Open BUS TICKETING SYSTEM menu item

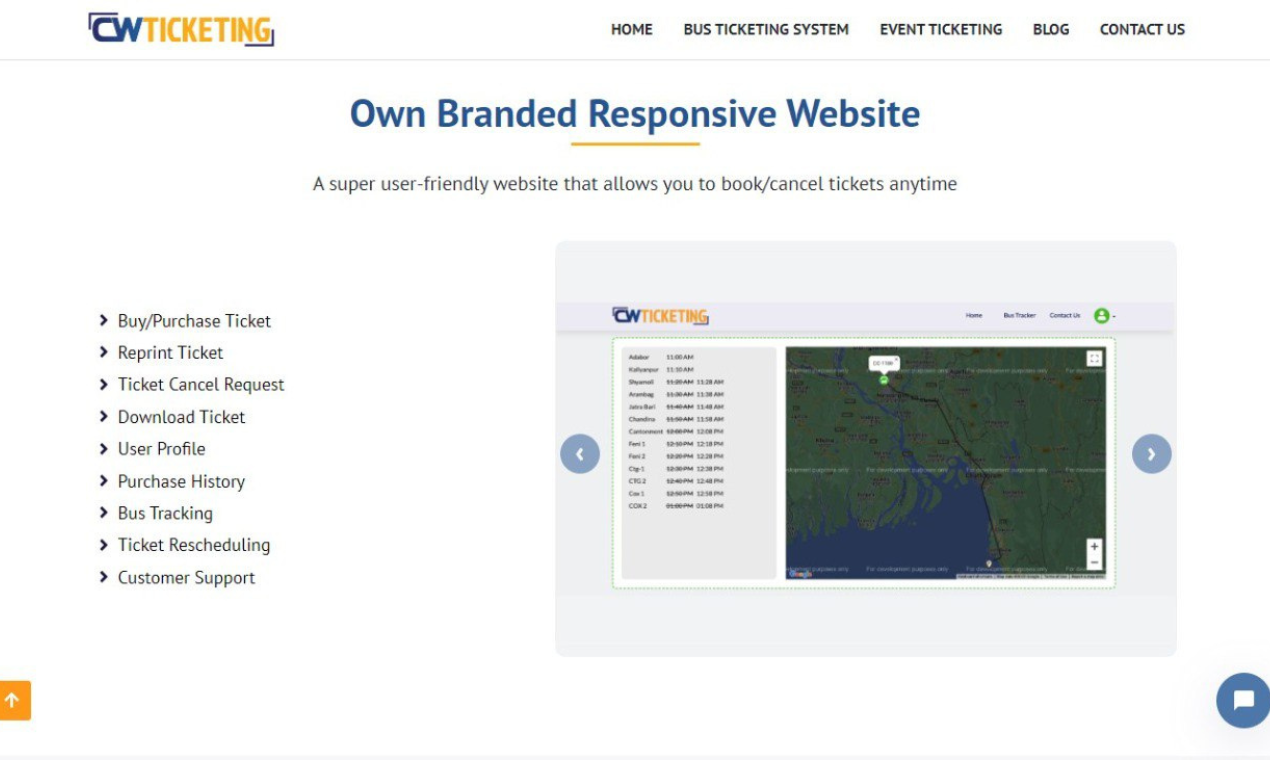(x=766, y=30)
